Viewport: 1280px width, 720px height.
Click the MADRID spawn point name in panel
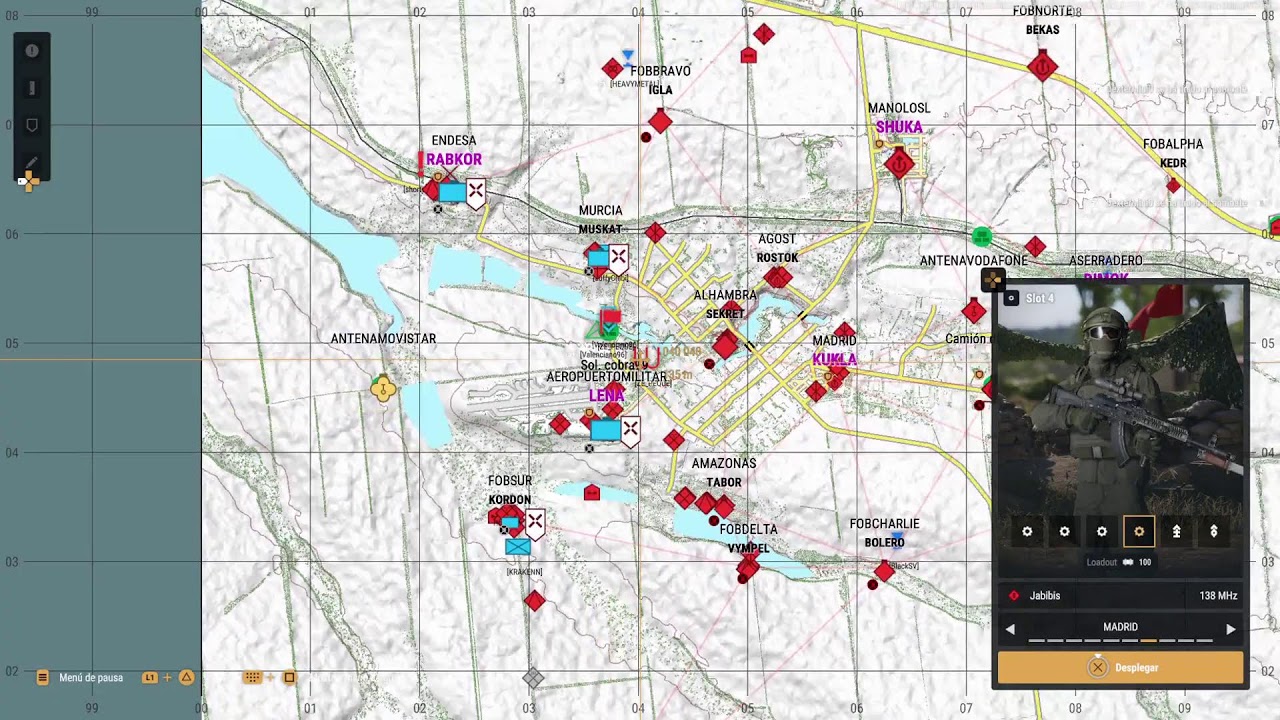pyautogui.click(x=1120, y=627)
